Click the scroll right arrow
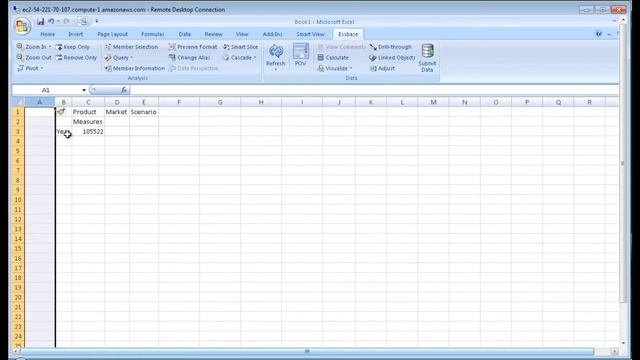The height and width of the screenshot is (360, 640). coord(614,351)
